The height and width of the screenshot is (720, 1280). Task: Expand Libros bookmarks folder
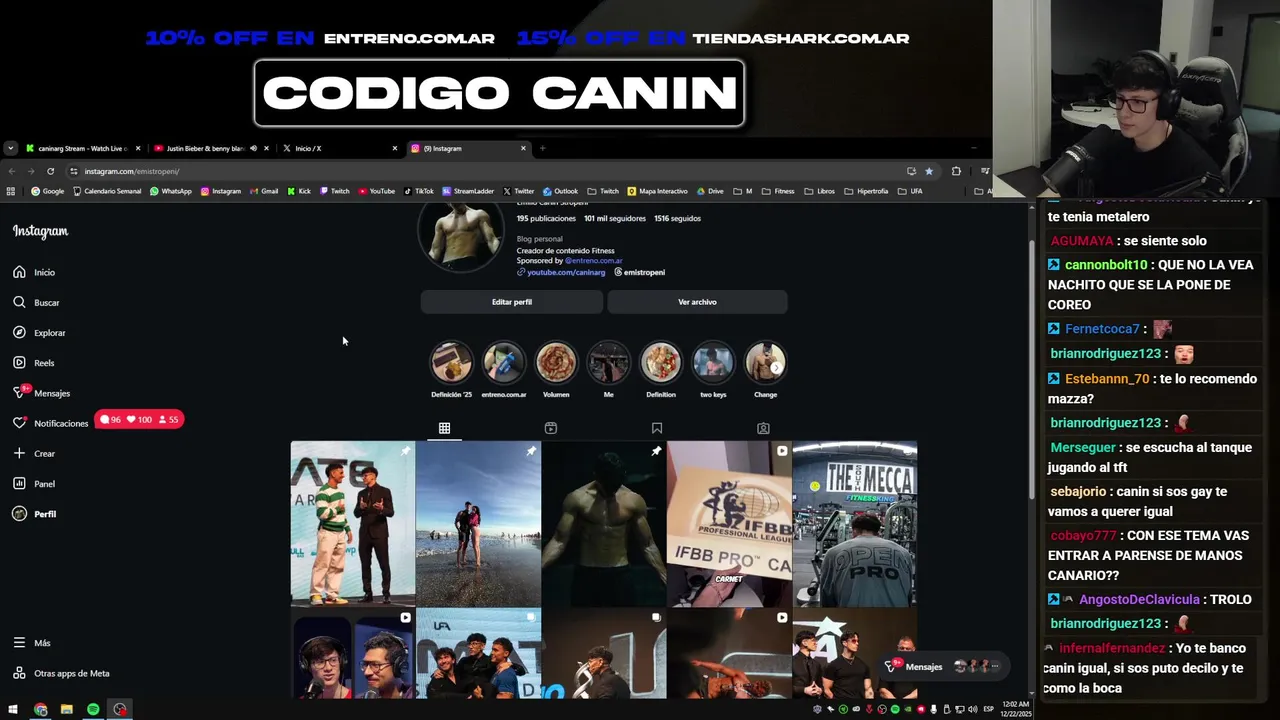820,191
